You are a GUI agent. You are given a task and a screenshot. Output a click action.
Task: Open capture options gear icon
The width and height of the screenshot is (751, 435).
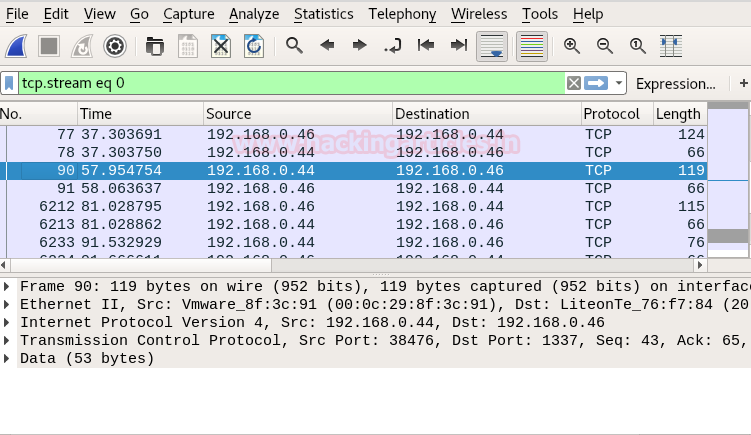point(115,46)
